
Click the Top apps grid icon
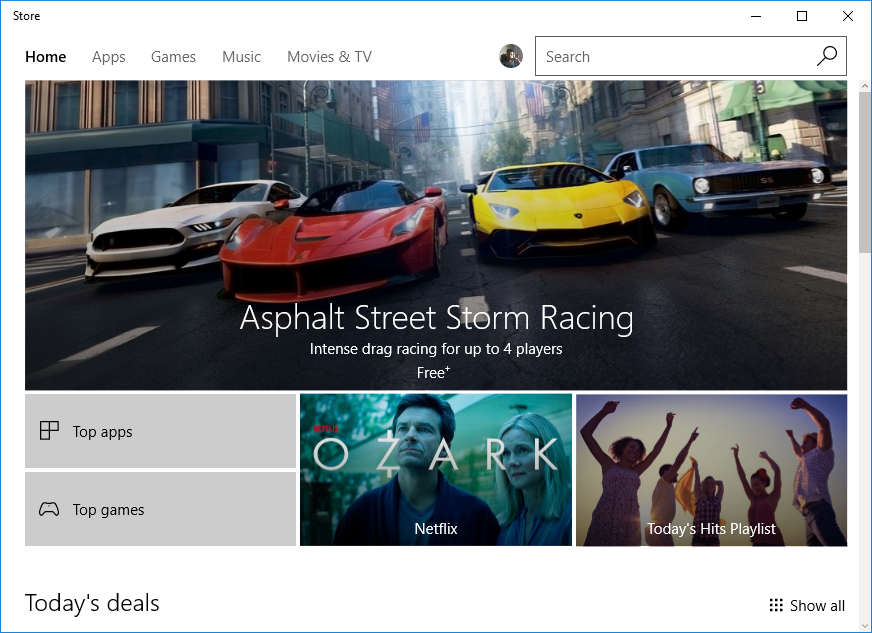[x=49, y=431]
